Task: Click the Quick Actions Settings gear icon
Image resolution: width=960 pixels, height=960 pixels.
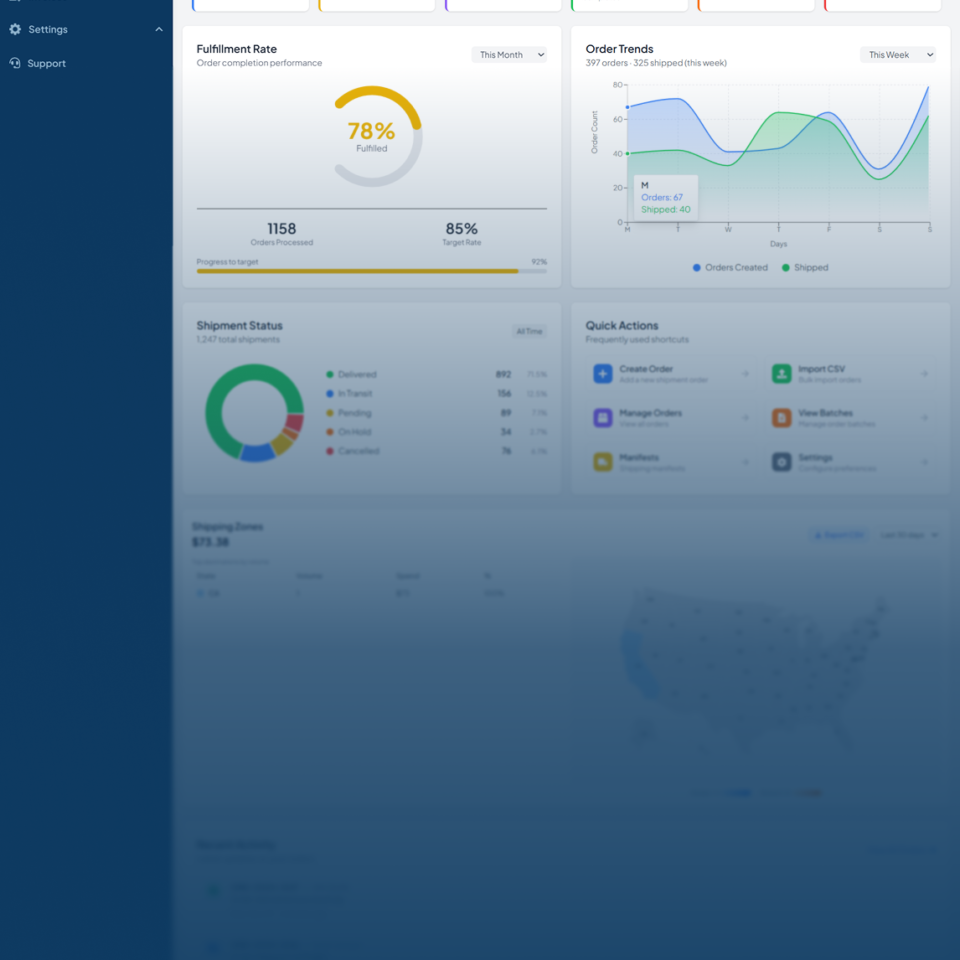Action: point(781,462)
